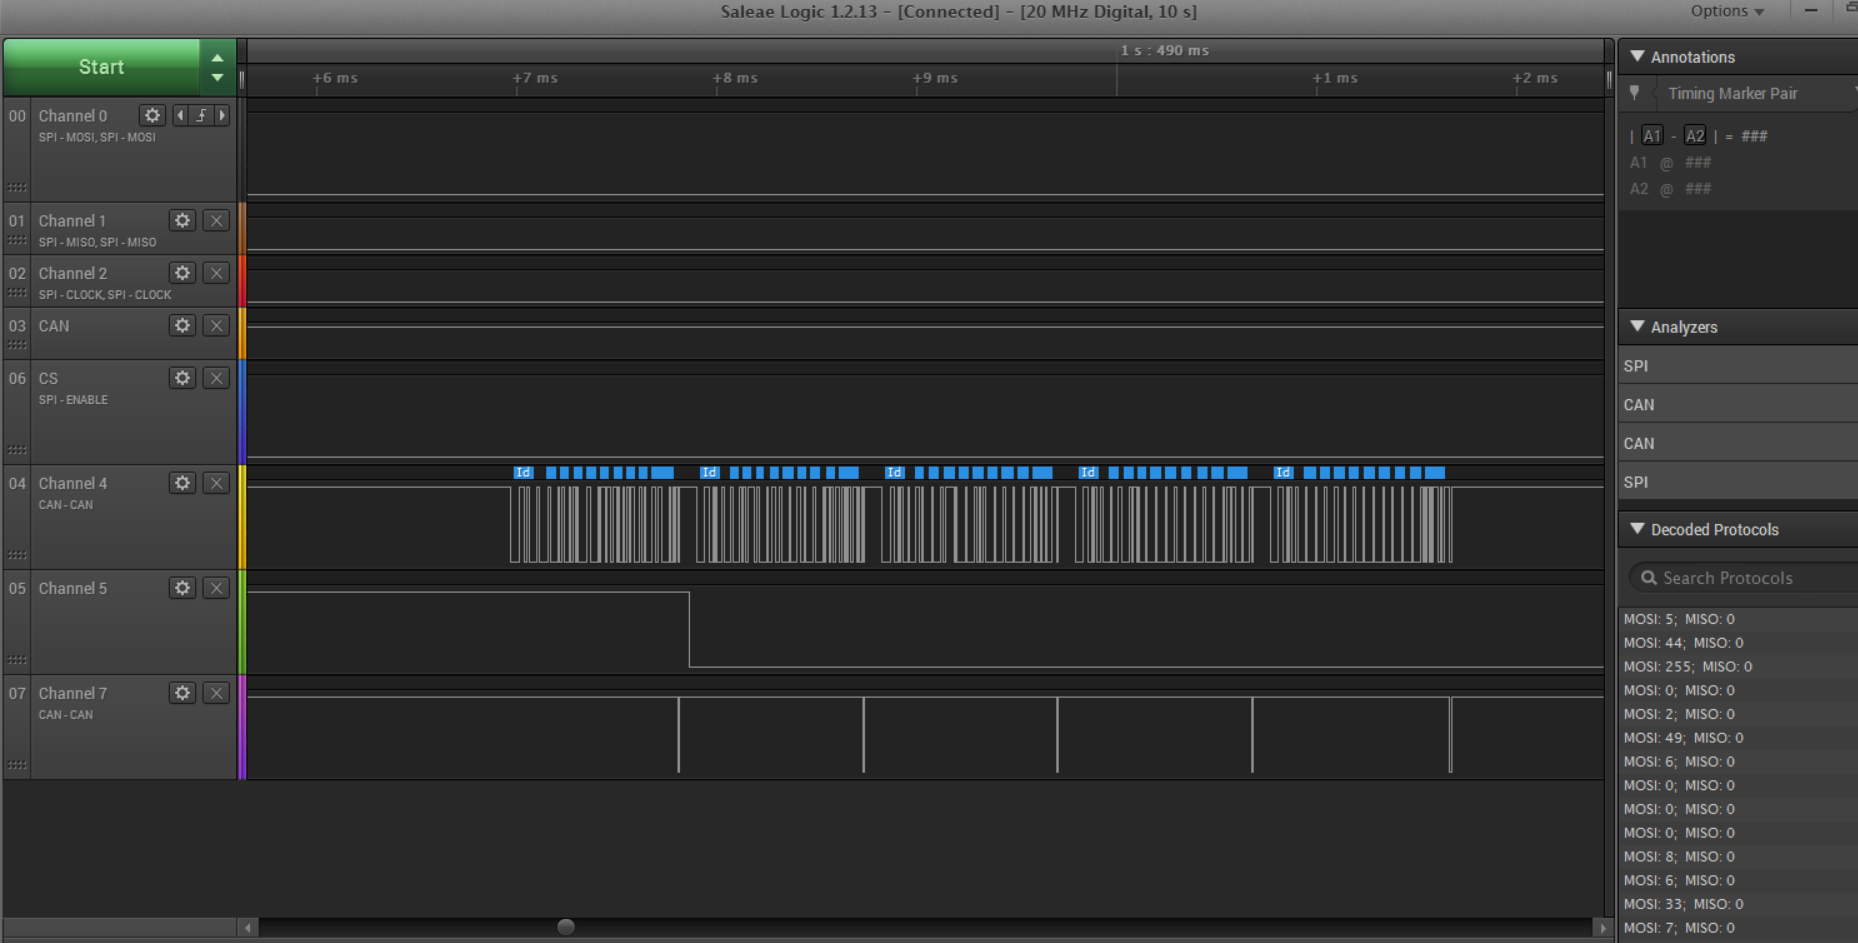Click the marker pin icon in Annotations

(1635, 93)
